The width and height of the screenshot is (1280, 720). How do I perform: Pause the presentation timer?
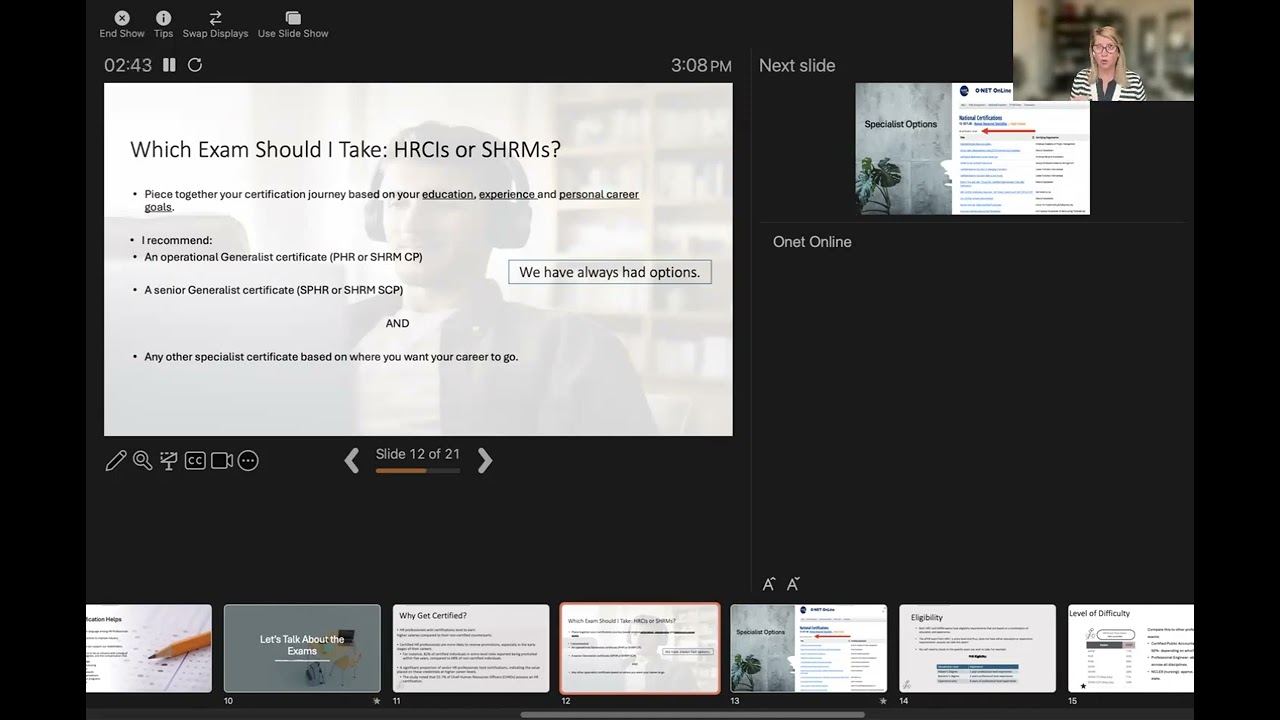click(x=169, y=65)
